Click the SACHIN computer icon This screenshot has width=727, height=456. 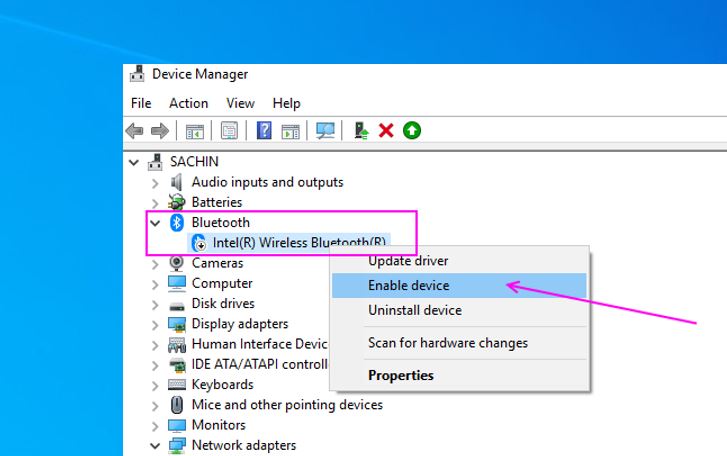[x=155, y=162]
